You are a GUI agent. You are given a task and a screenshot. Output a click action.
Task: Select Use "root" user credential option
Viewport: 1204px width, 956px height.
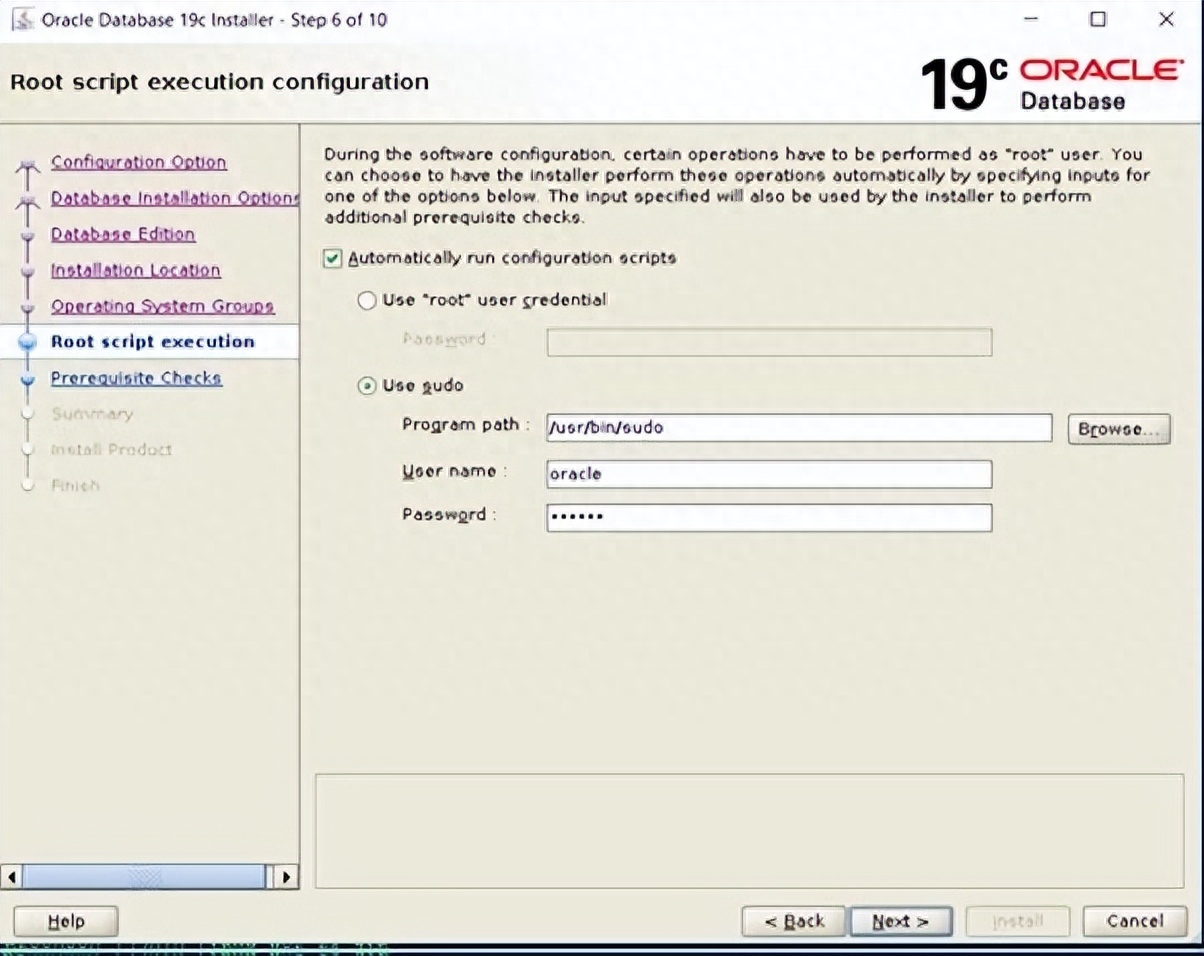(368, 300)
